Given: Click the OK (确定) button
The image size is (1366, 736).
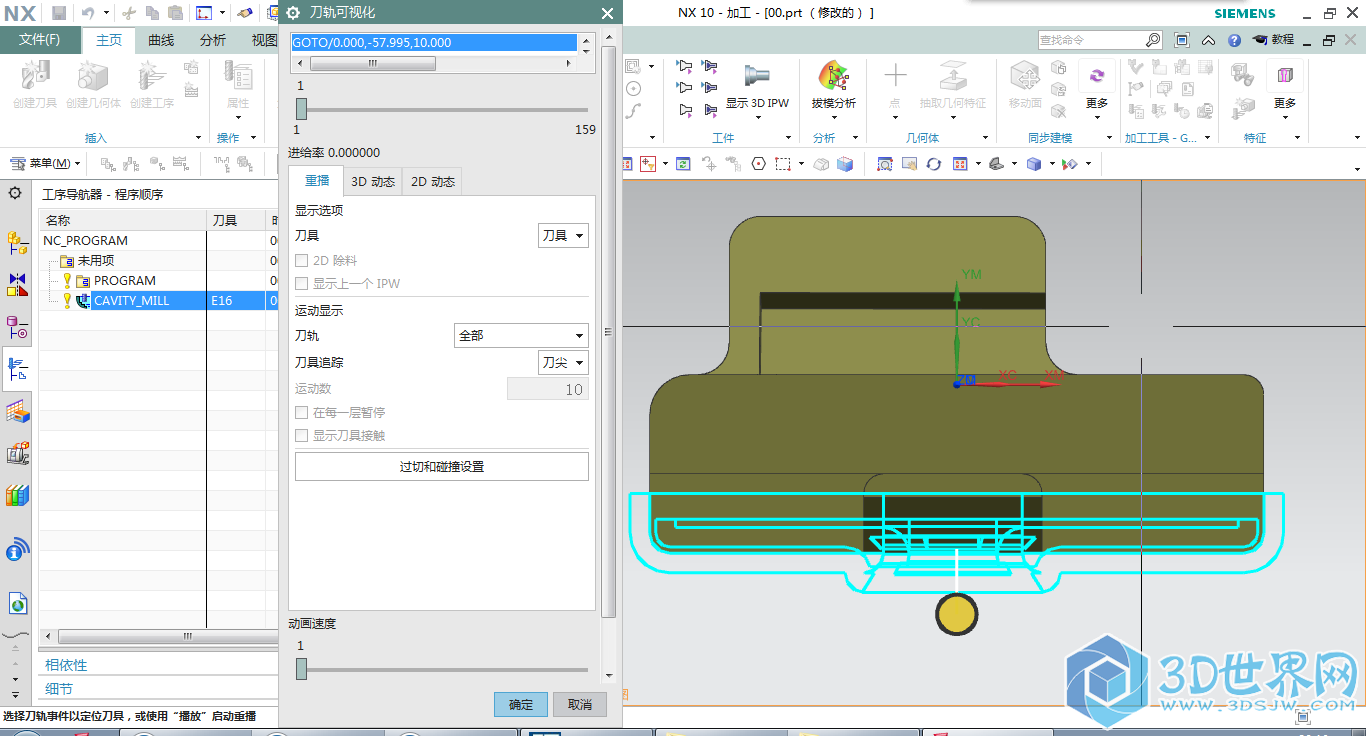Looking at the screenshot, I should coord(521,704).
